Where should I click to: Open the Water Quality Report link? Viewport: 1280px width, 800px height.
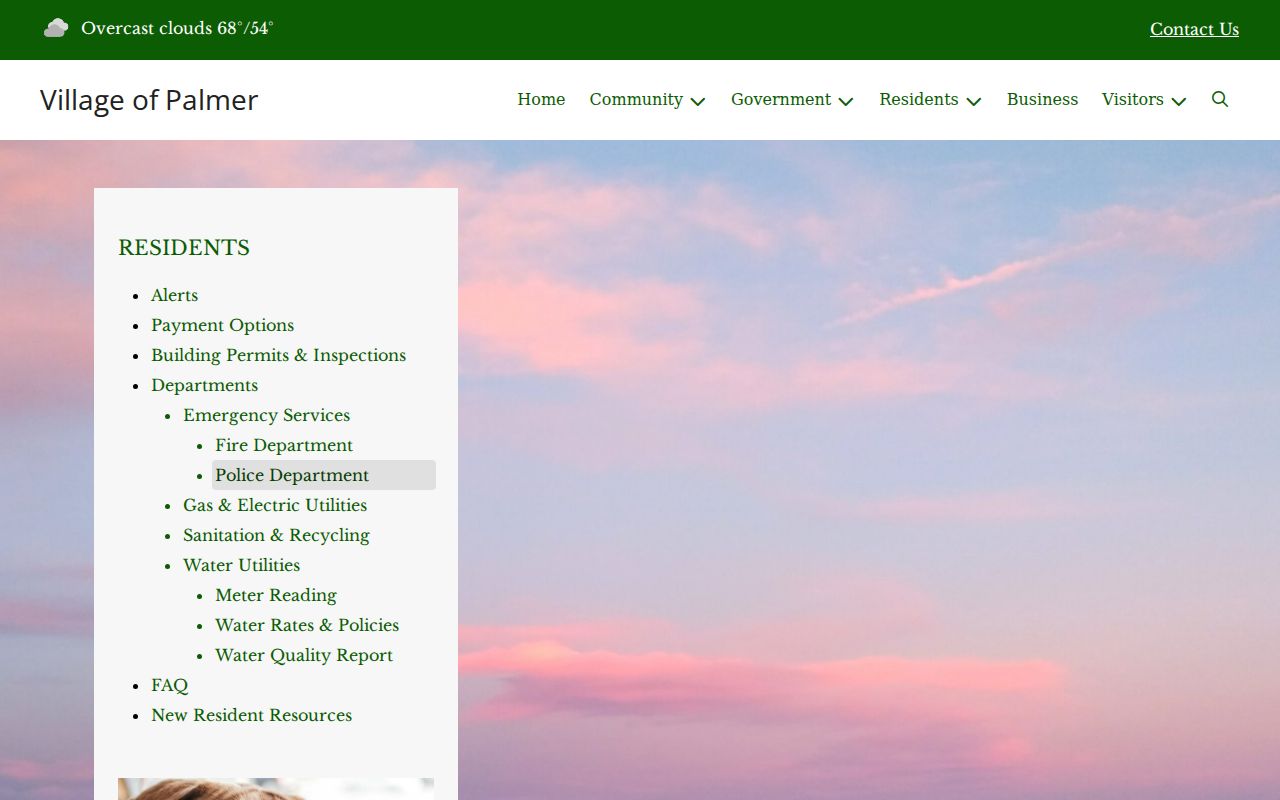(304, 655)
